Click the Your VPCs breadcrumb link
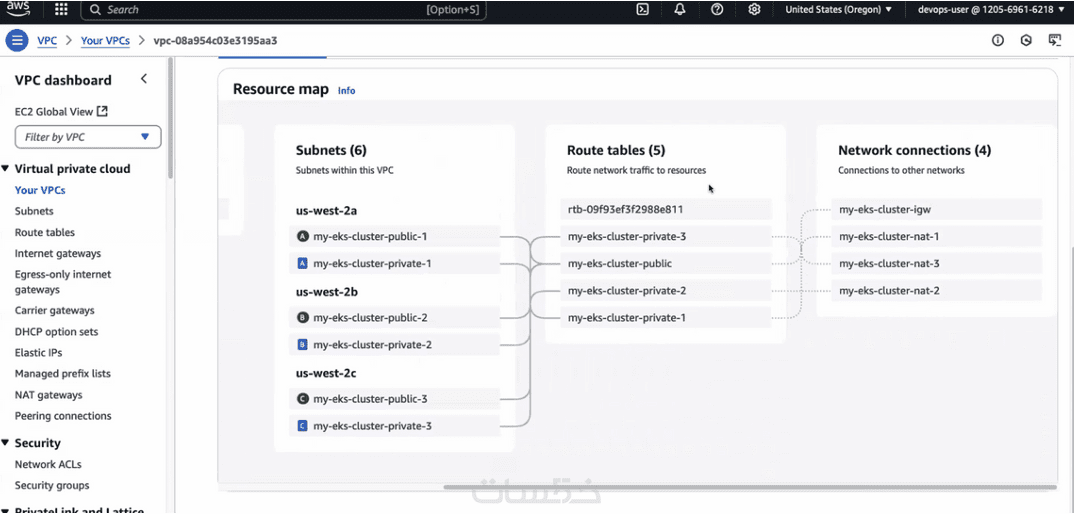This screenshot has height=514, width=1074. [x=105, y=41]
